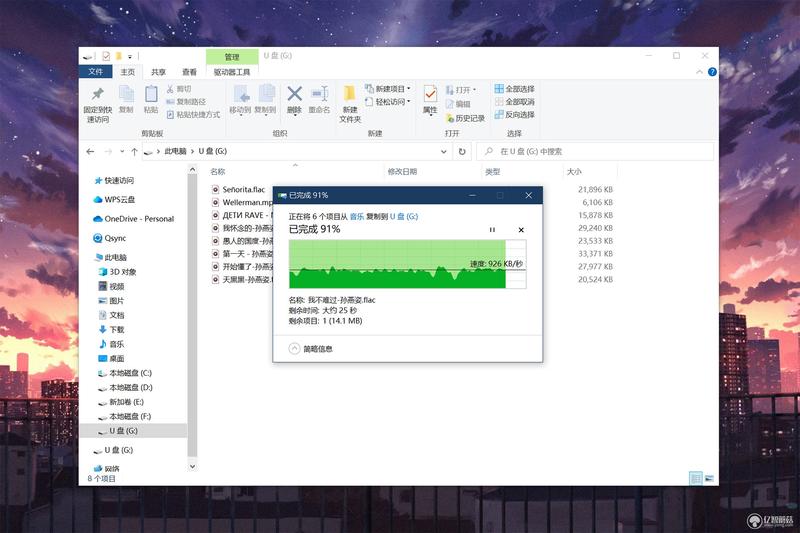The width and height of the screenshot is (800, 533).
Task: Click the Paste ribbon icon
Action: tap(151, 99)
